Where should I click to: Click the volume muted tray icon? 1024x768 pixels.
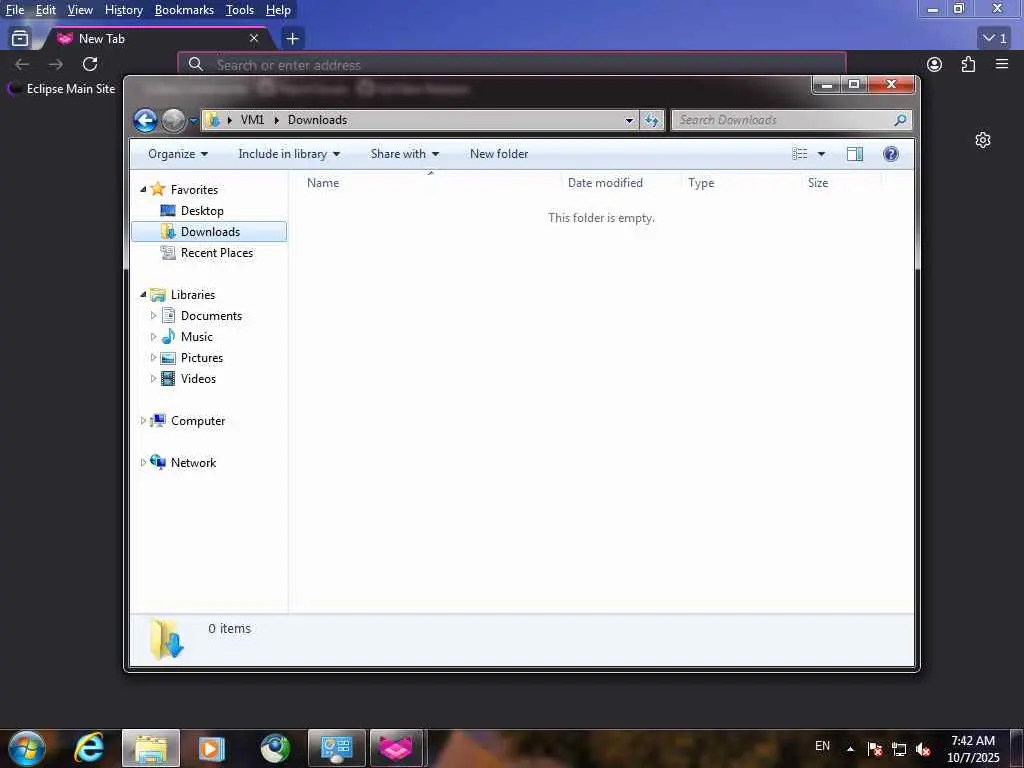click(923, 749)
